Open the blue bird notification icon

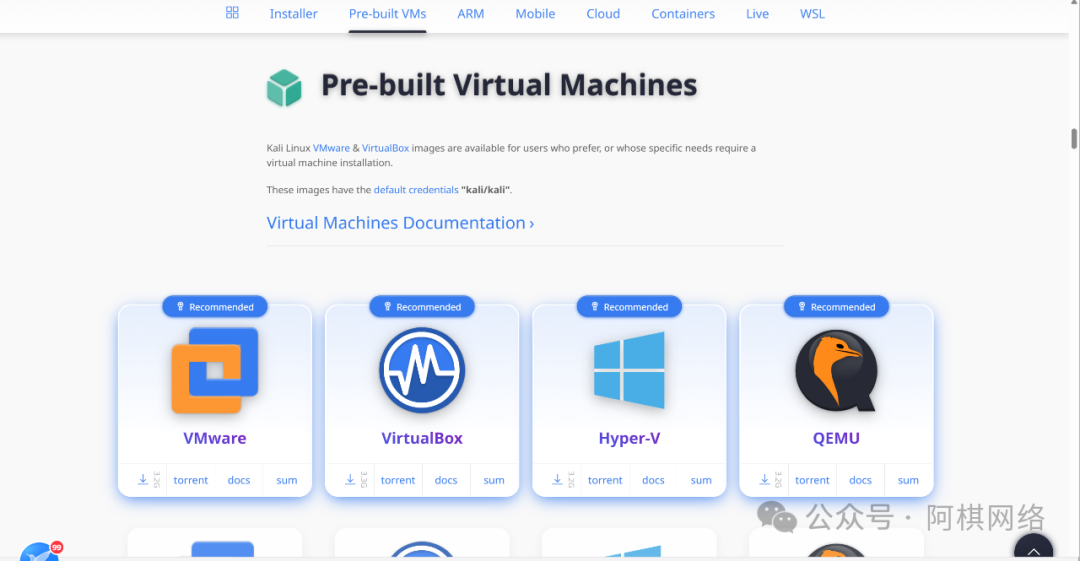click(x=40, y=551)
